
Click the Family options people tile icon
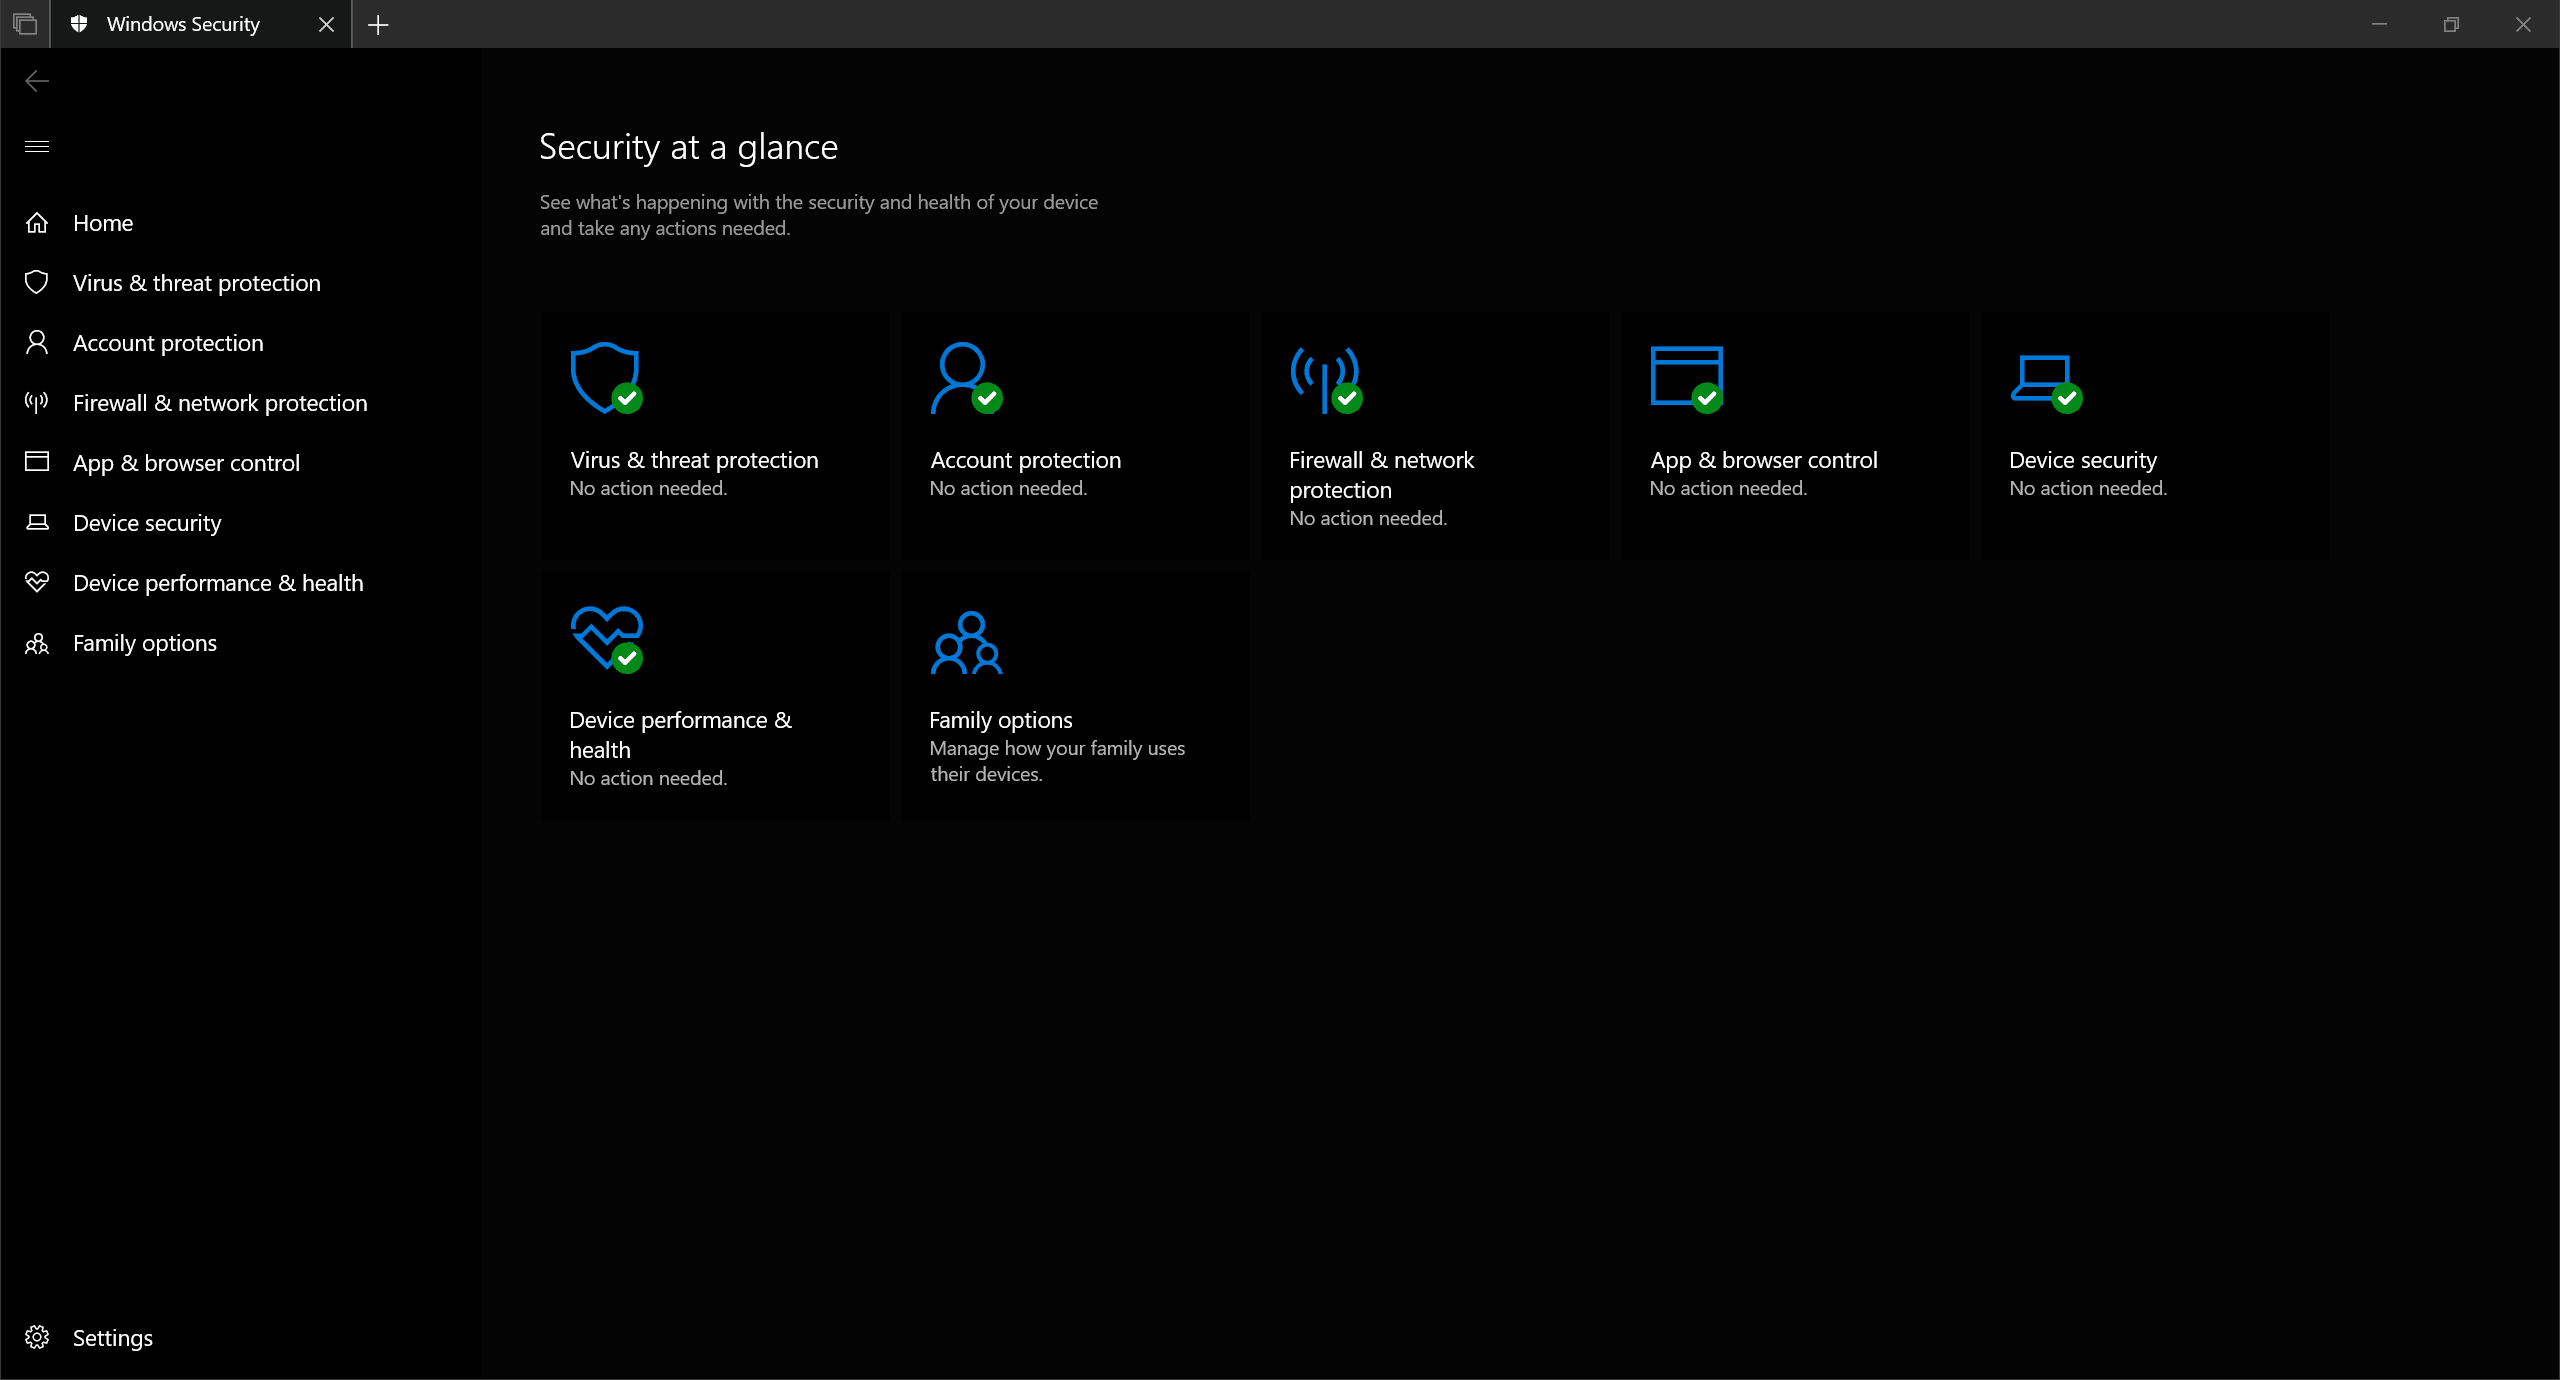966,642
